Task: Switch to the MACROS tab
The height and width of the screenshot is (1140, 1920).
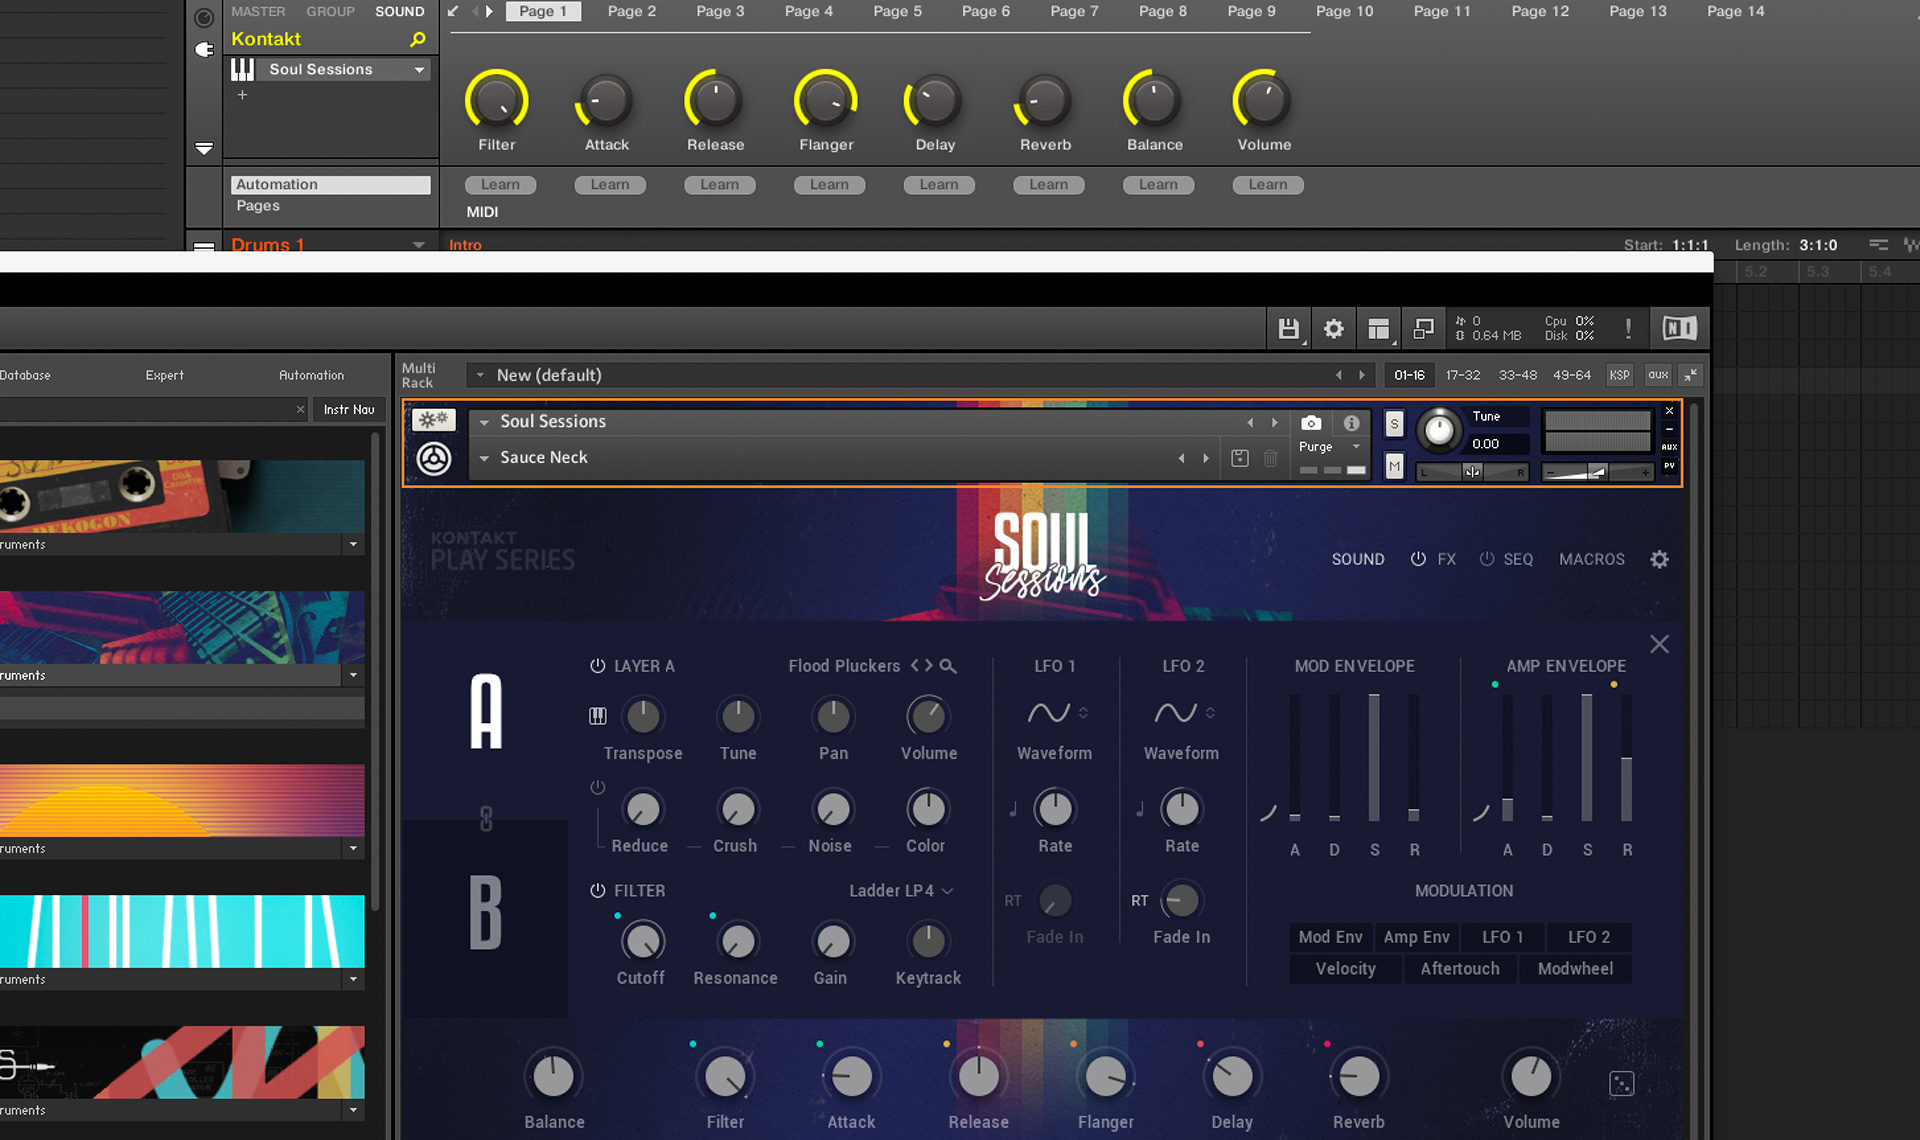Action: pyautogui.click(x=1591, y=559)
